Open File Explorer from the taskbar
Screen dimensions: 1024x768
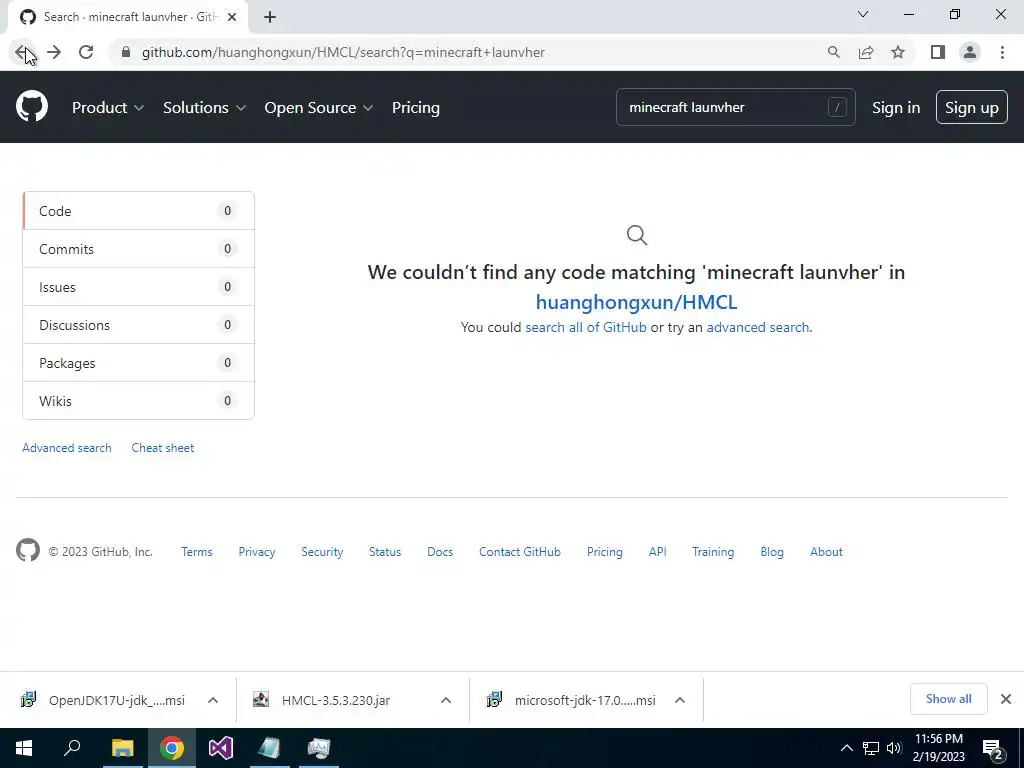click(122, 748)
